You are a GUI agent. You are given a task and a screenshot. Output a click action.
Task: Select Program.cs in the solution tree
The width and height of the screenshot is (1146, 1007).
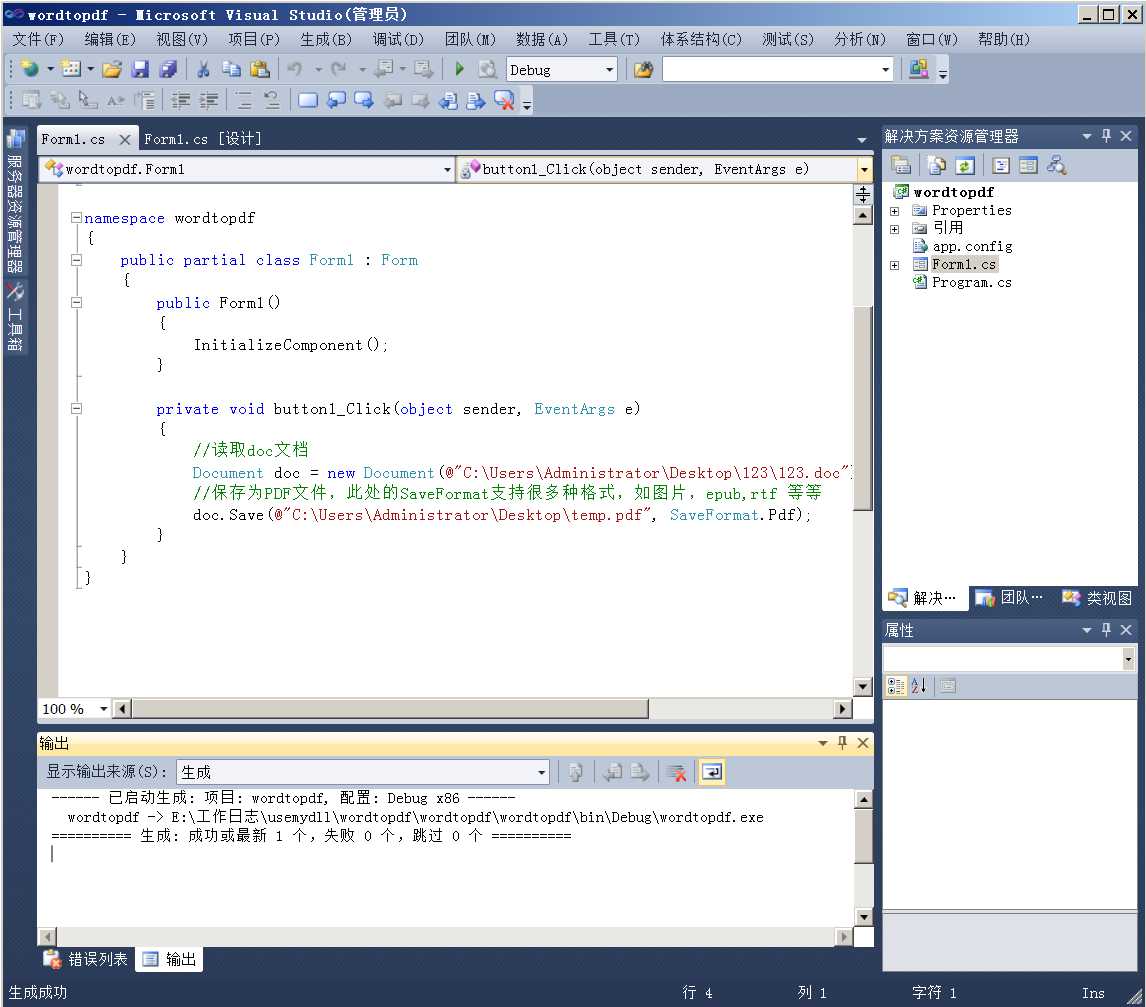point(971,283)
